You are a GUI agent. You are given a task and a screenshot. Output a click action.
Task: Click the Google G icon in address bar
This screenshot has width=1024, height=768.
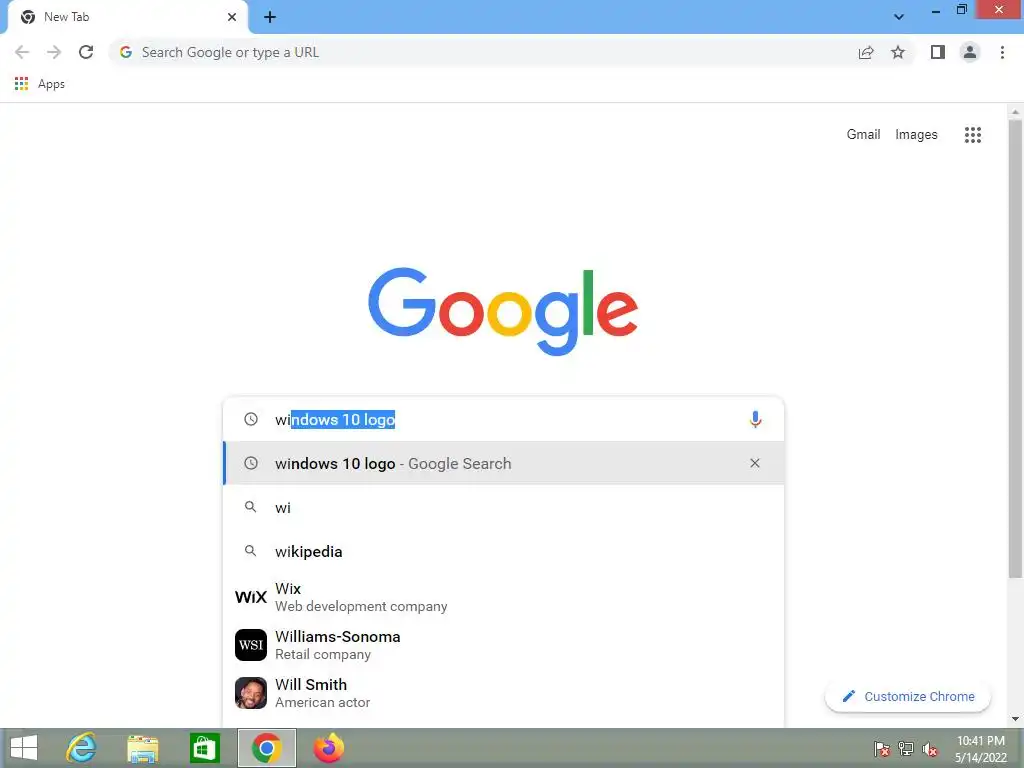[x=126, y=52]
